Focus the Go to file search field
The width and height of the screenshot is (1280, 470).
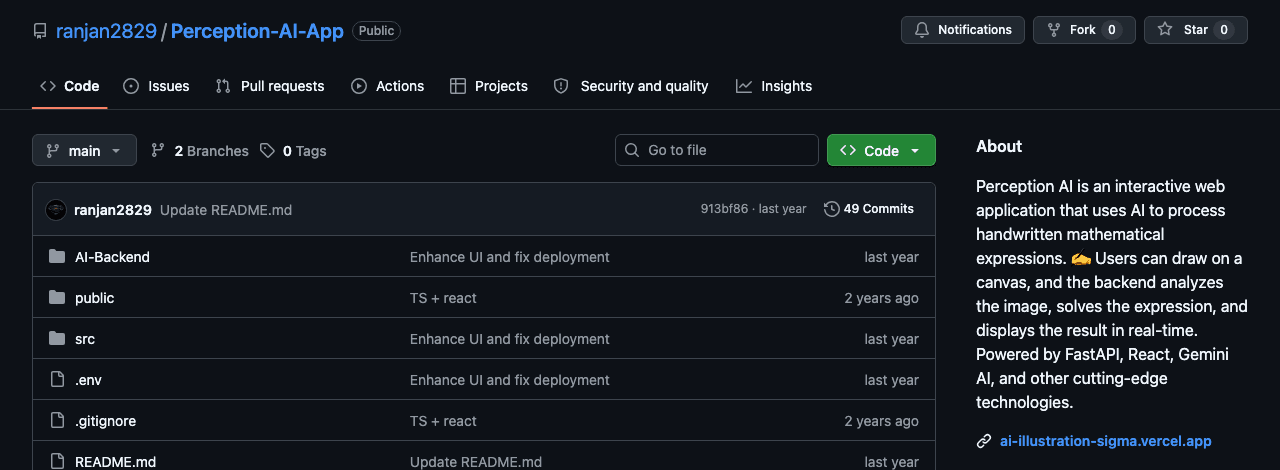(x=717, y=150)
